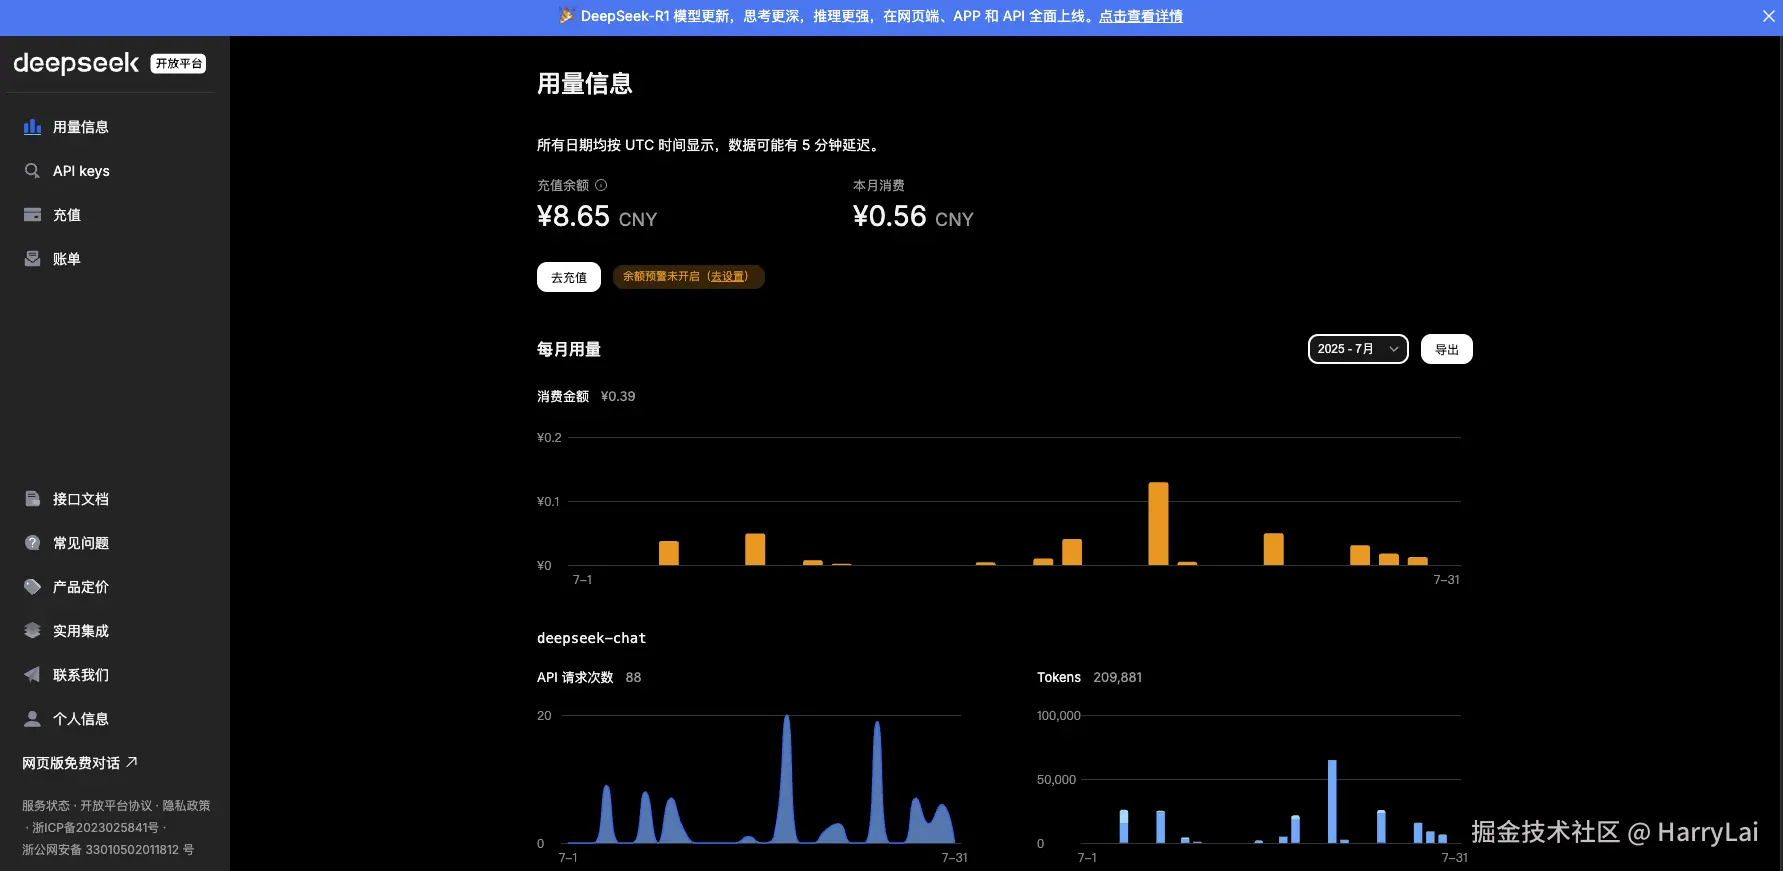Click the 去充值 button
The image size is (1783, 871).
(x=569, y=277)
